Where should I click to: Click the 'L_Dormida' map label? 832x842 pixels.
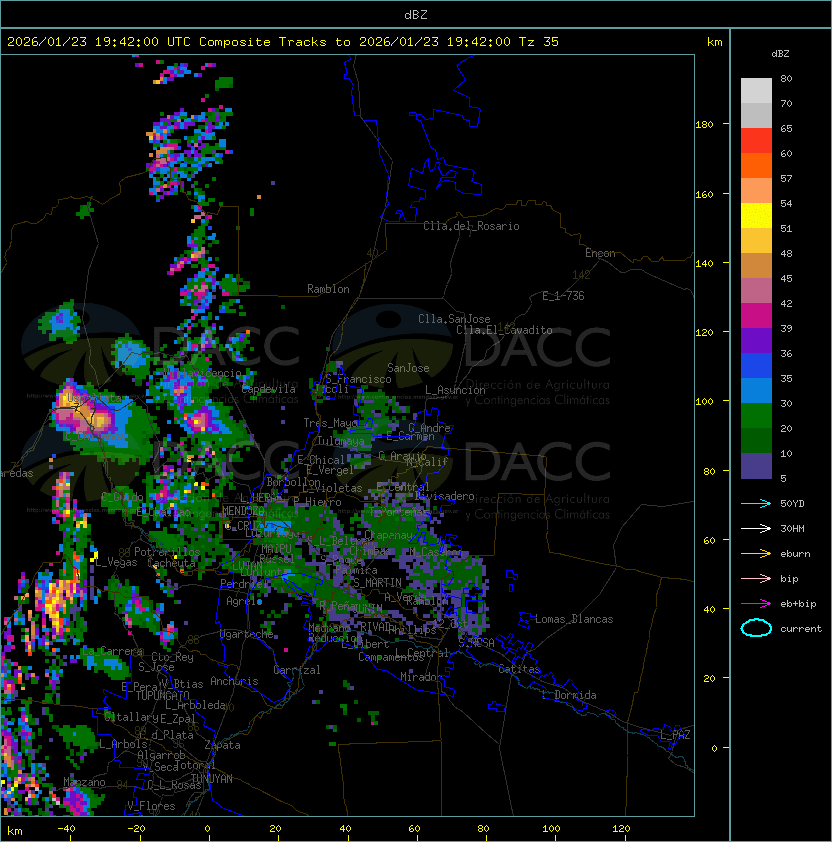(569, 695)
